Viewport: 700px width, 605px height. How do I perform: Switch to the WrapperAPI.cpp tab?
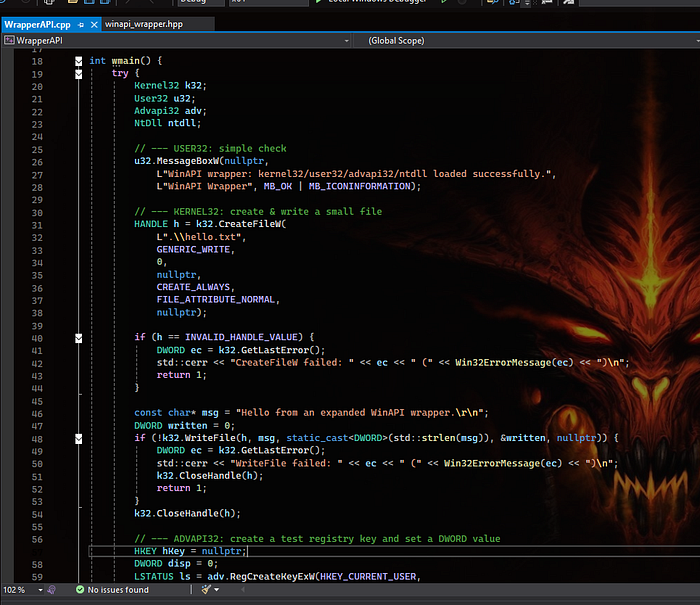[37, 25]
